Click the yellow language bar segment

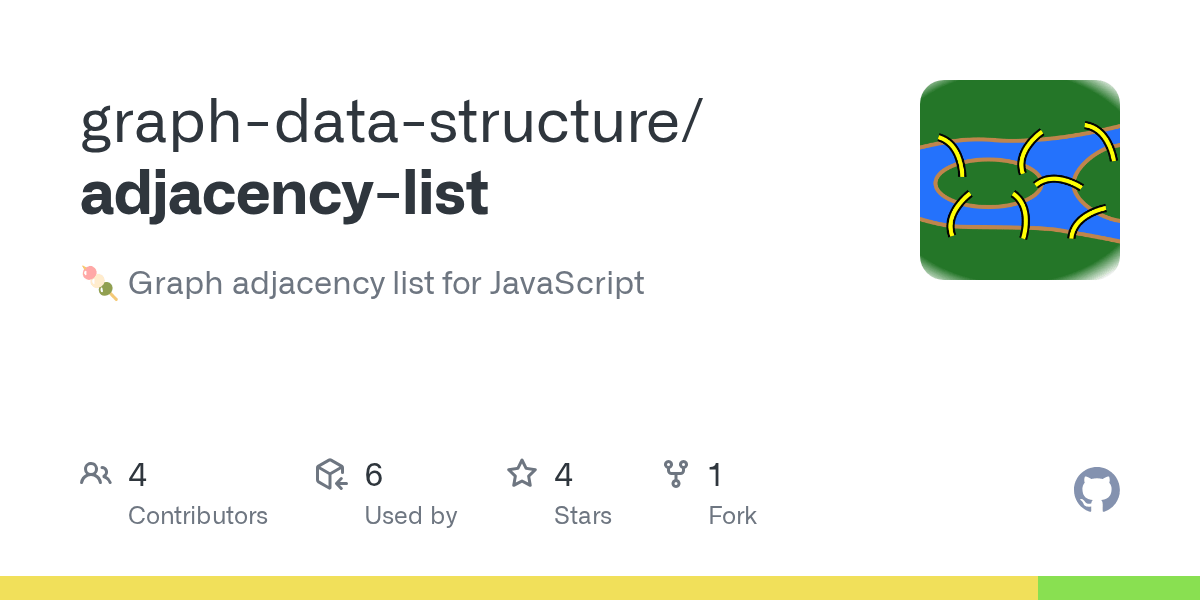pos(518,588)
